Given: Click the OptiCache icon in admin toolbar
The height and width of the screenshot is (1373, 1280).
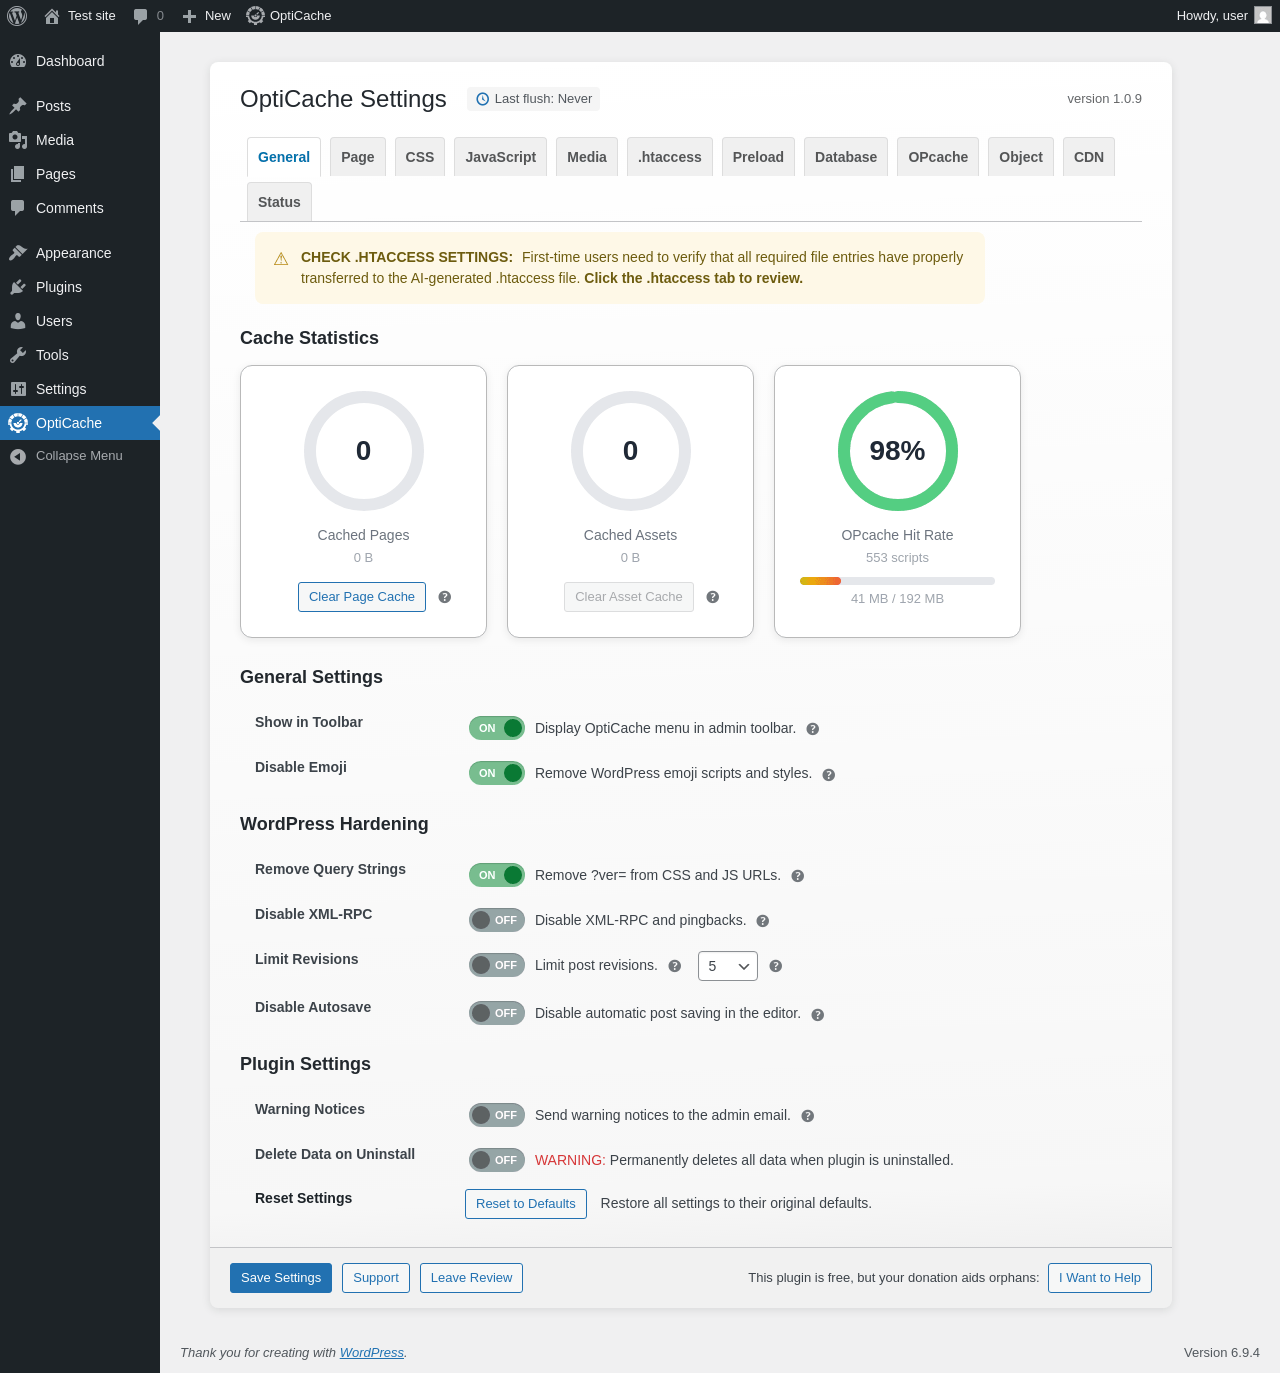Looking at the screenshot, I should (256, 16).
